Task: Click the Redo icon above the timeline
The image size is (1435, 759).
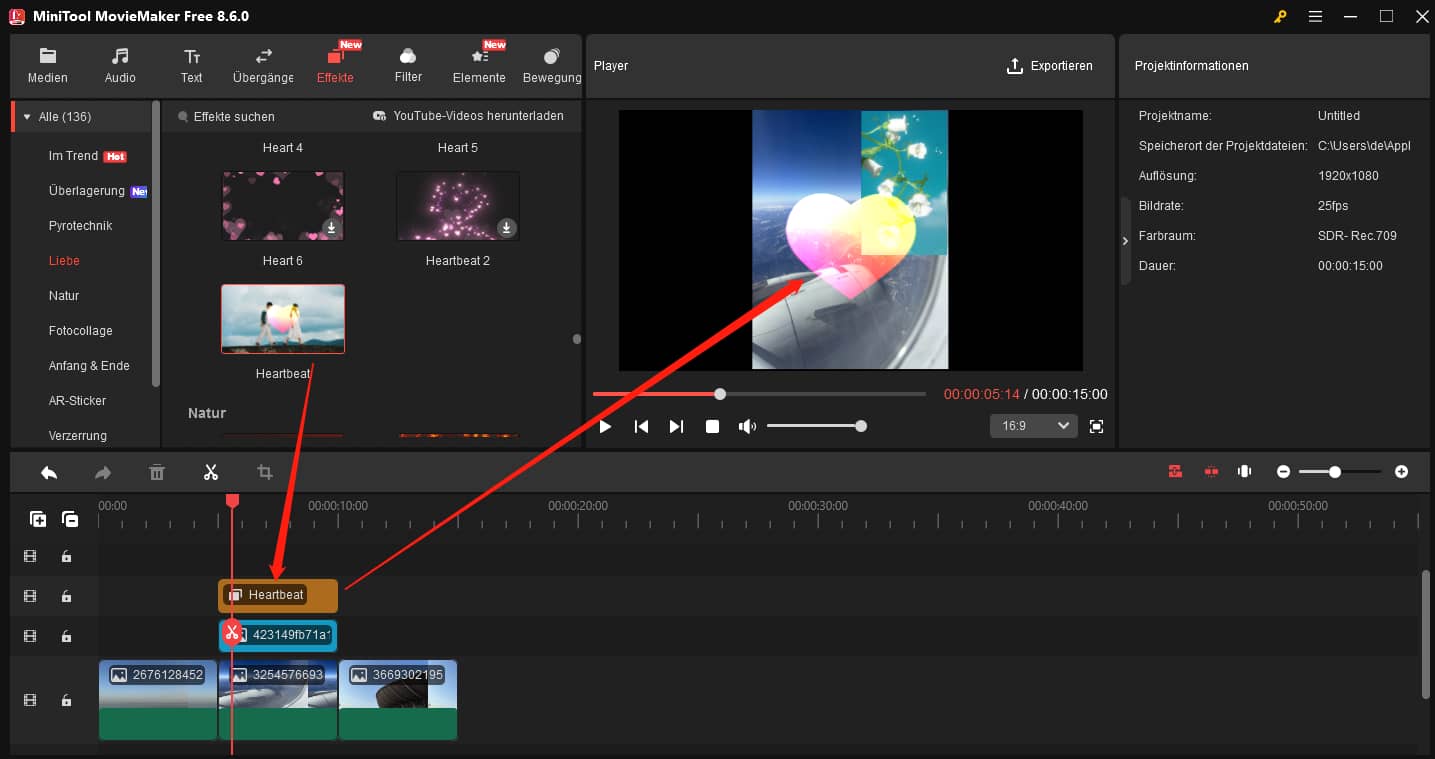Action: pos(103,471)
